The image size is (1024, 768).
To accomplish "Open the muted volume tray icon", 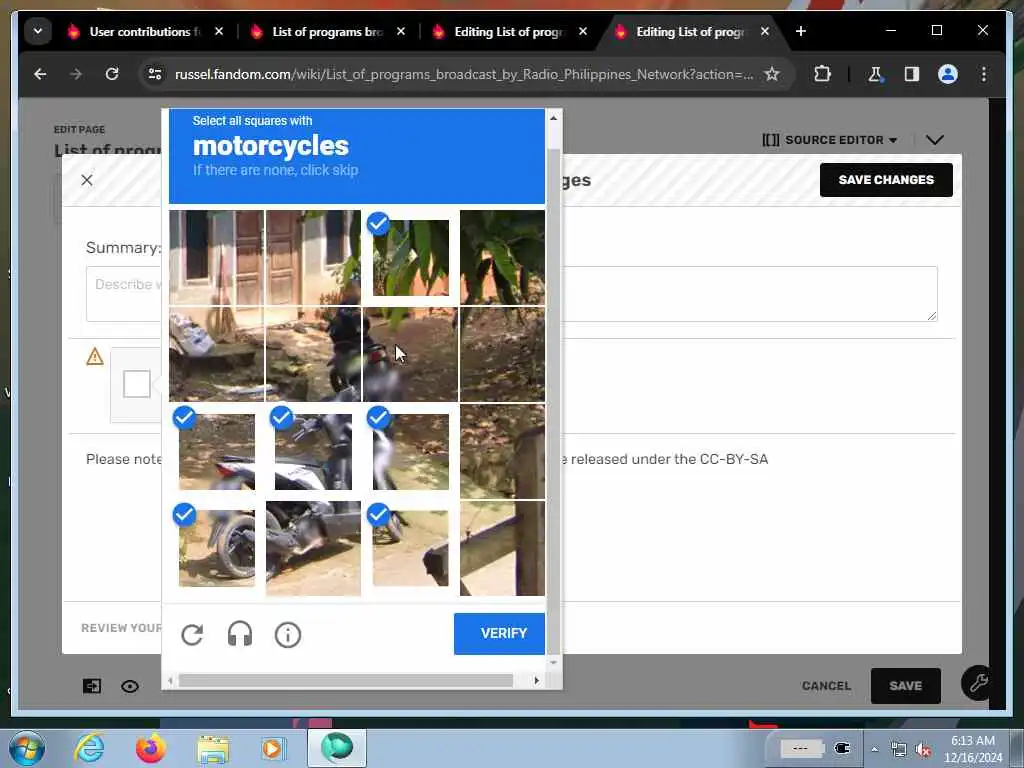I will point(923,749).
